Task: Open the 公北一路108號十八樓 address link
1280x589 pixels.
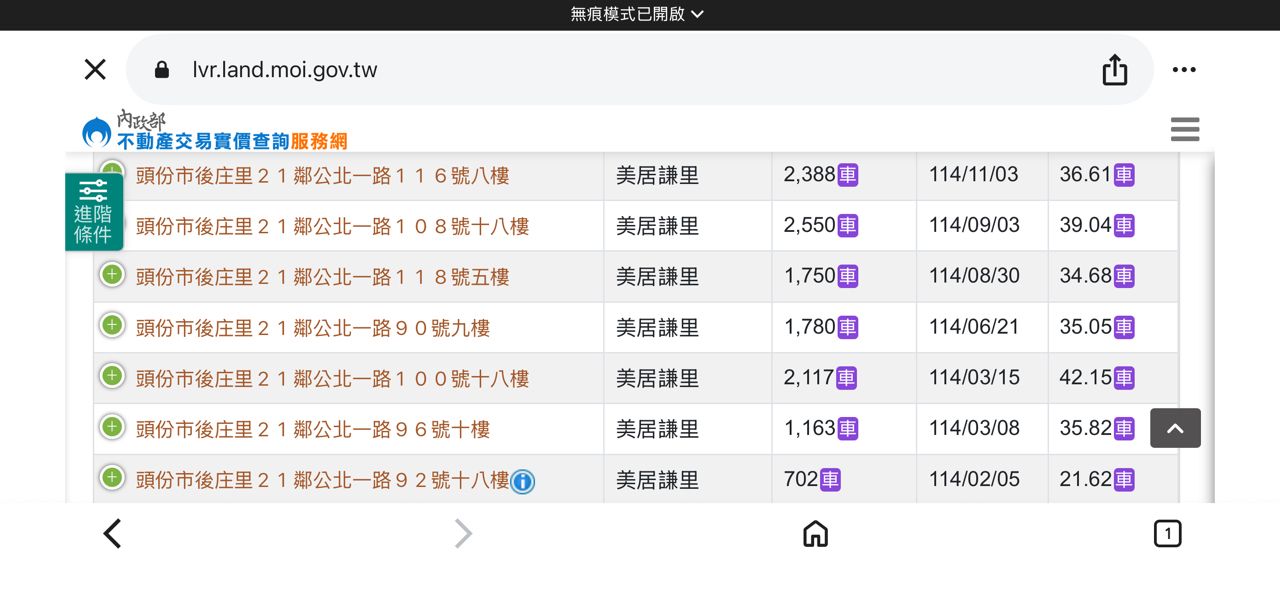Action: (332, 227)
